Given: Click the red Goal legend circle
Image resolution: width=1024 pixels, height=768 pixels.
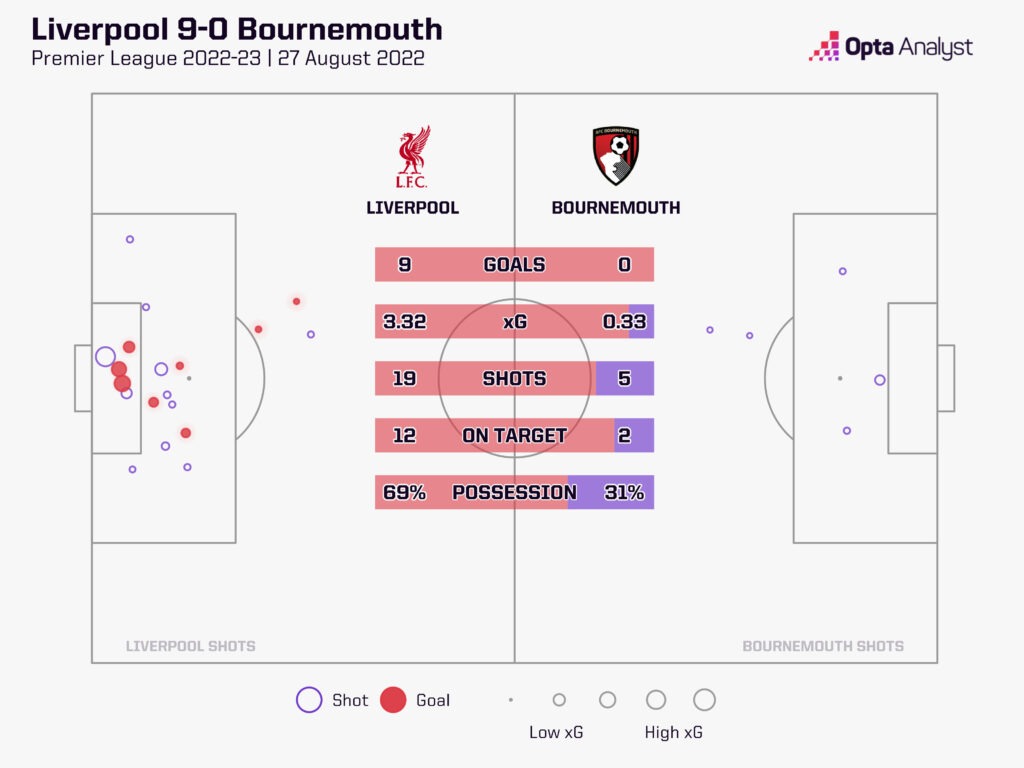Looking at the screenshot, I should click(x=393, y=700).
